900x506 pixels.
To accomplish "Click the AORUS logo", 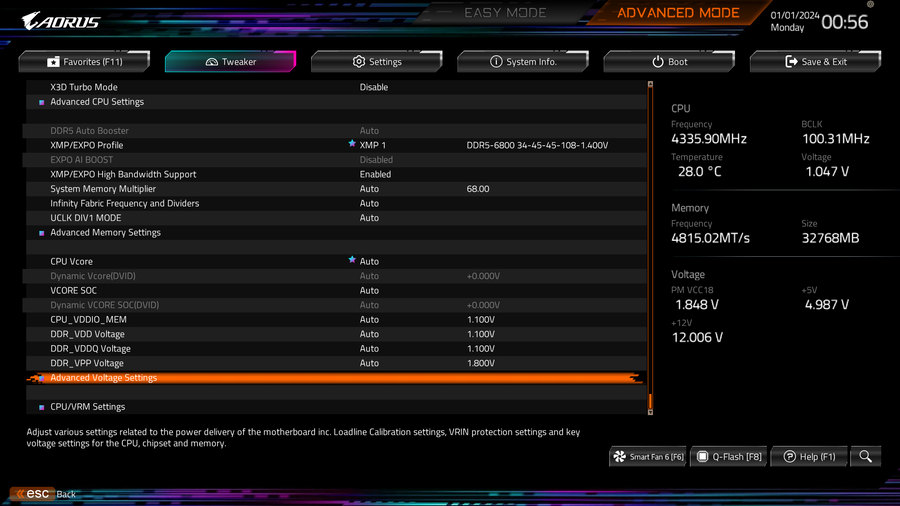I will point(61,22).
